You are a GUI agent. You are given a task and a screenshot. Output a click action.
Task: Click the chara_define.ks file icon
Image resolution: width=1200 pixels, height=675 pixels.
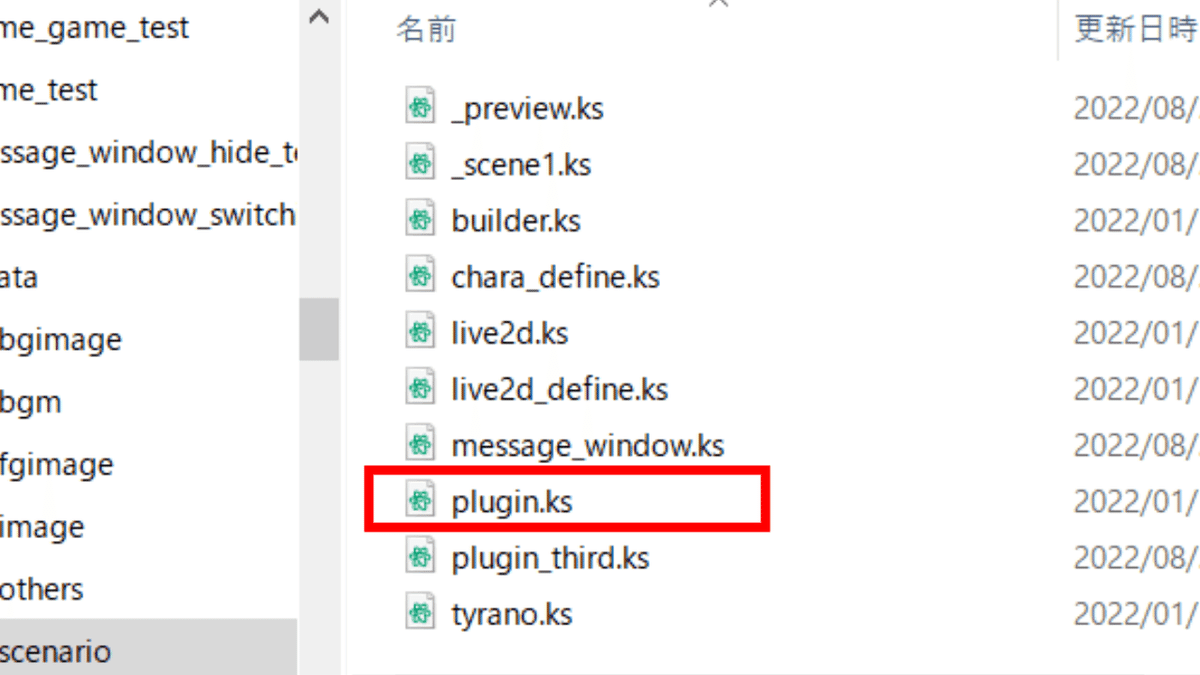click(x=420, y=275)
